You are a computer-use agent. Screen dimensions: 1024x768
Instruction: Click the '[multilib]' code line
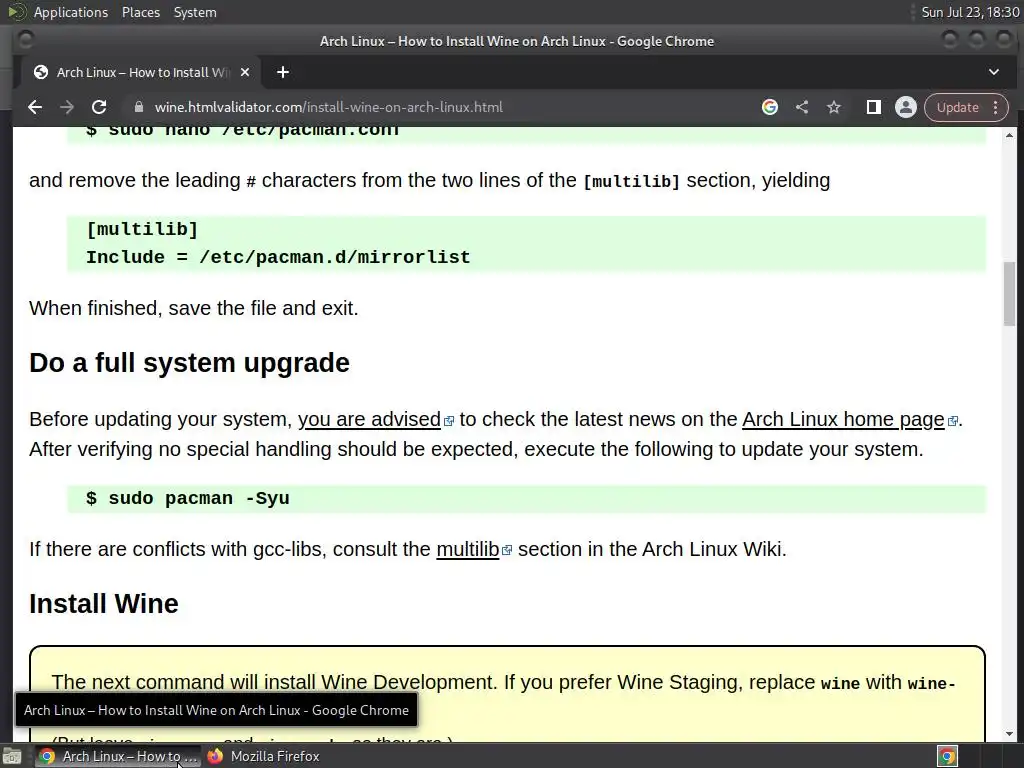click(142, 229)
